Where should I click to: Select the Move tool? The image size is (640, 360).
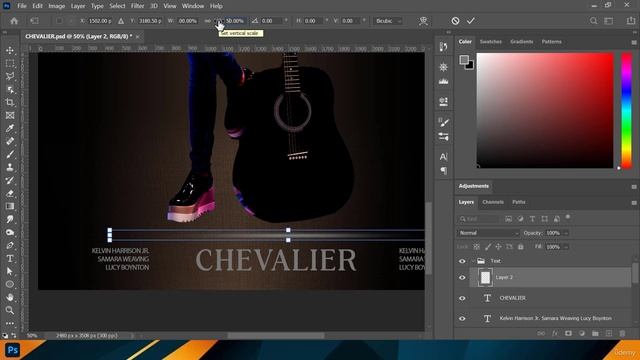click(x=10, y=51)
